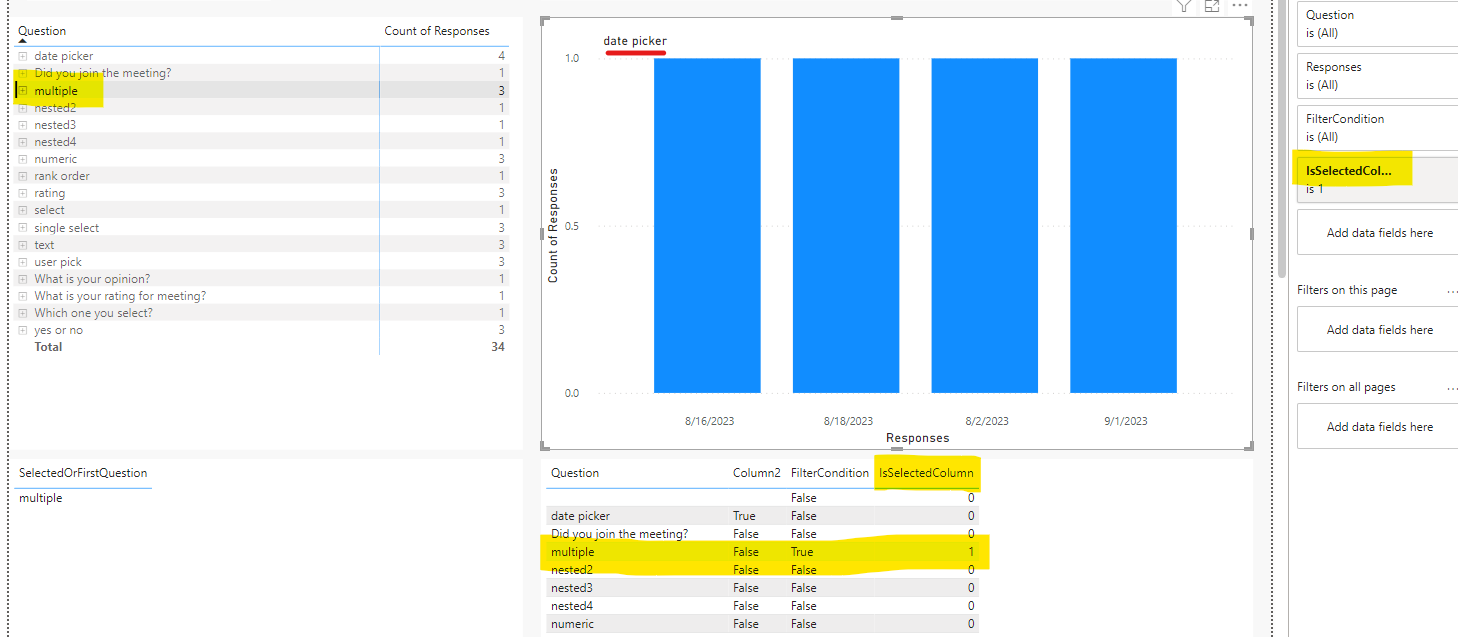The image size is (1458, 637).
Task: Click the 8/2/2023 bar in the chart
Action: click(x=985, y=225)
